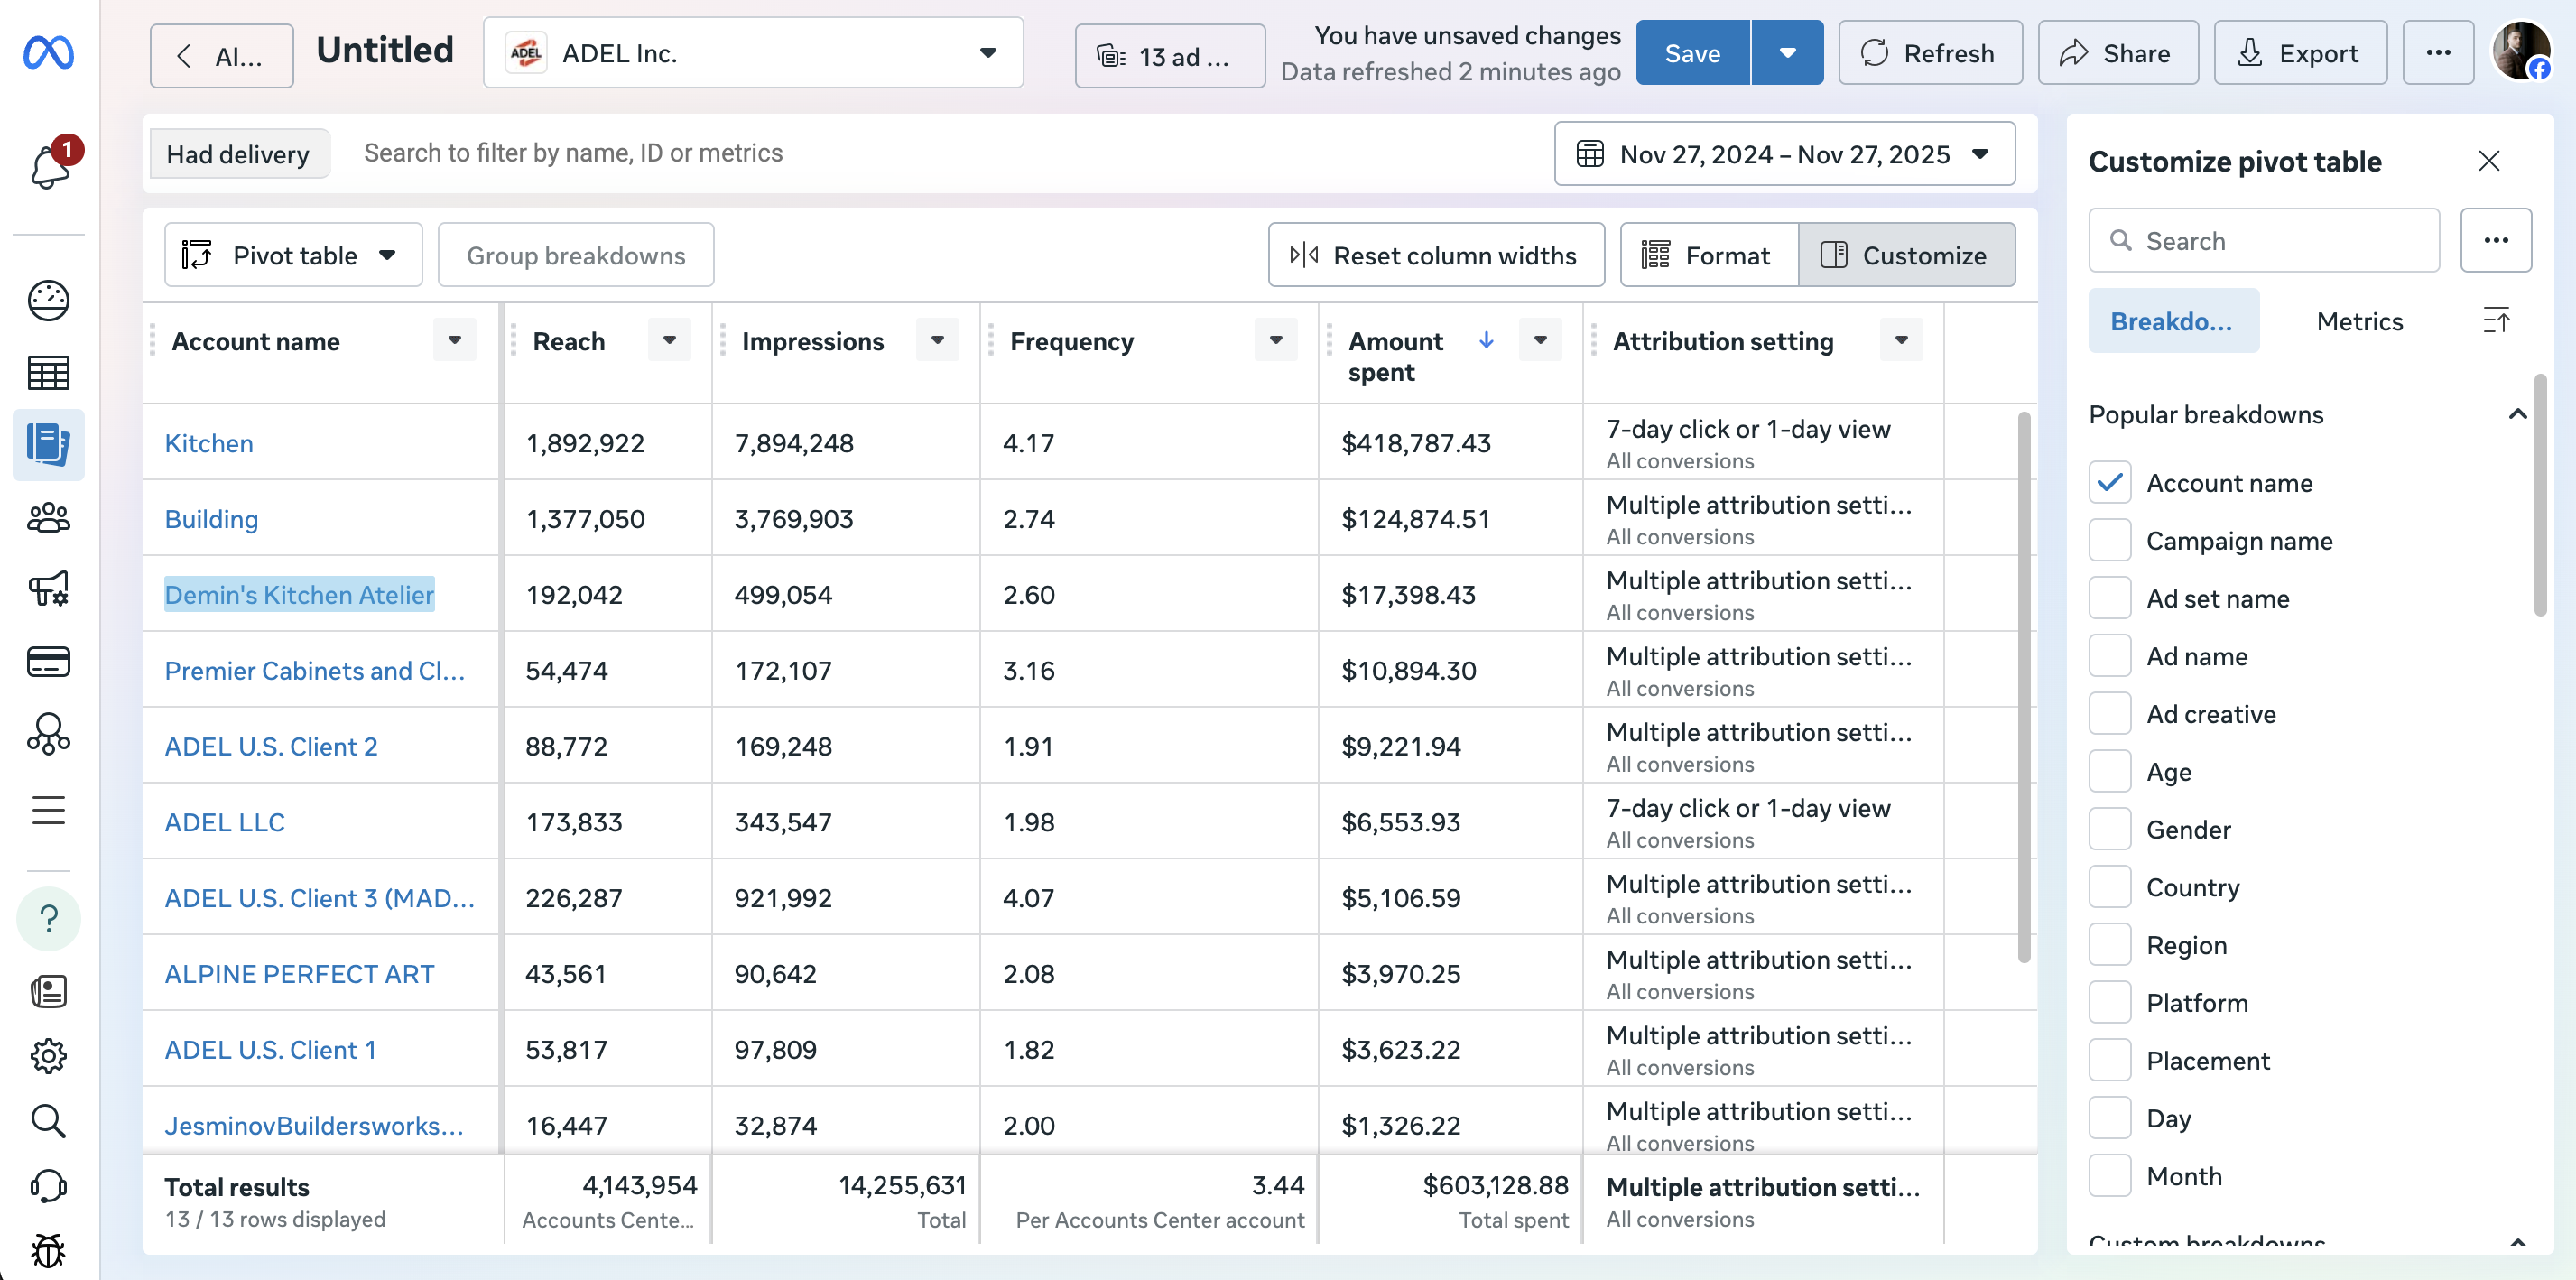The height and width of the screenshot is (1280, 2576).
Task: Click the Amount spent sort arrow
Action: [1486, 341]
